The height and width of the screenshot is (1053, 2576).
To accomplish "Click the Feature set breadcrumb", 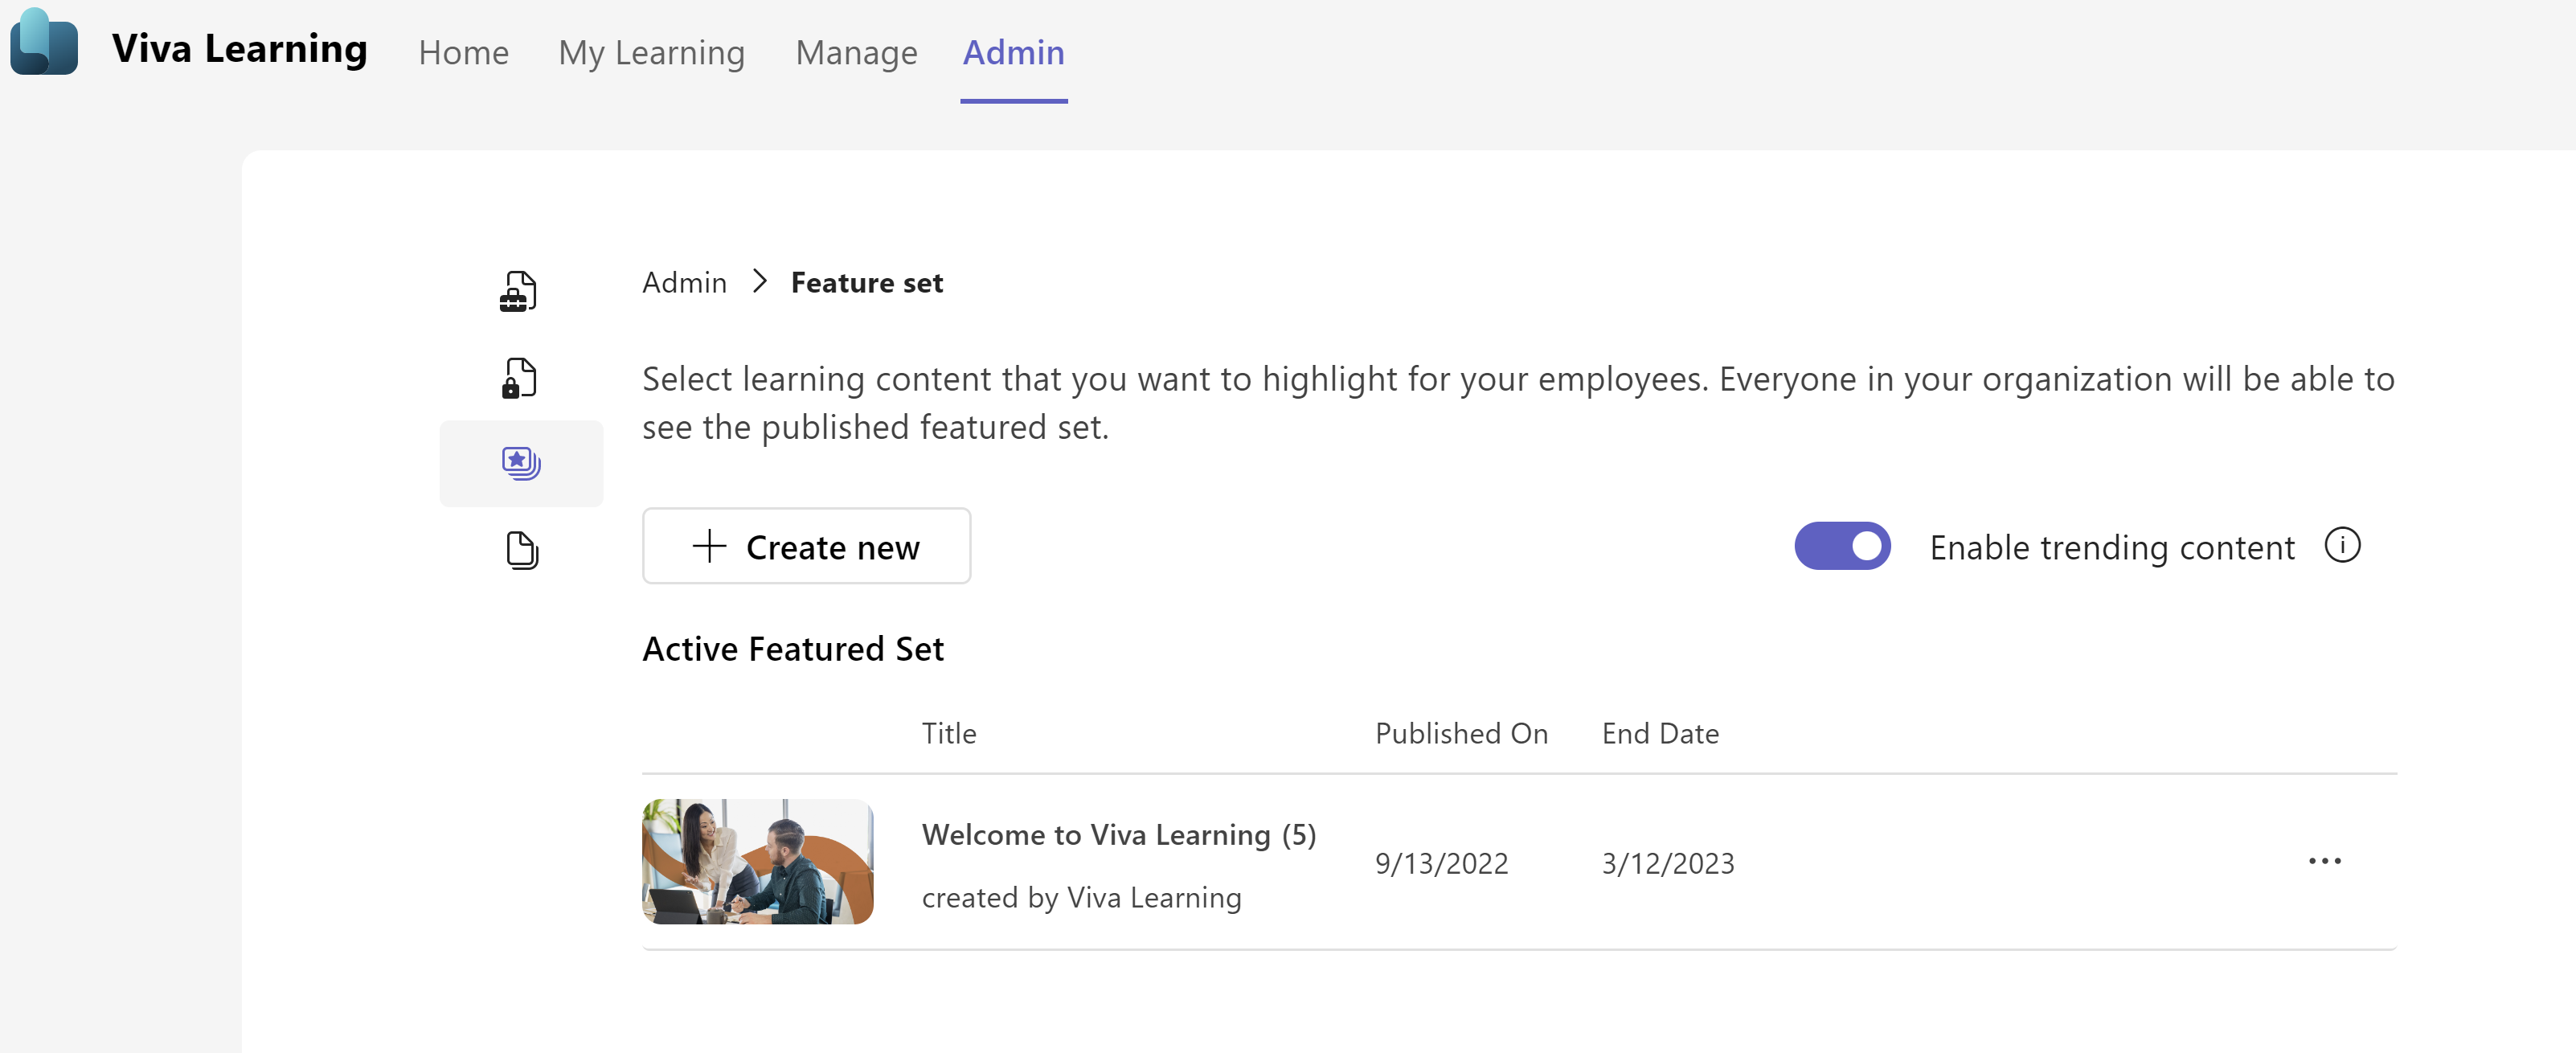I will (866, 283).
